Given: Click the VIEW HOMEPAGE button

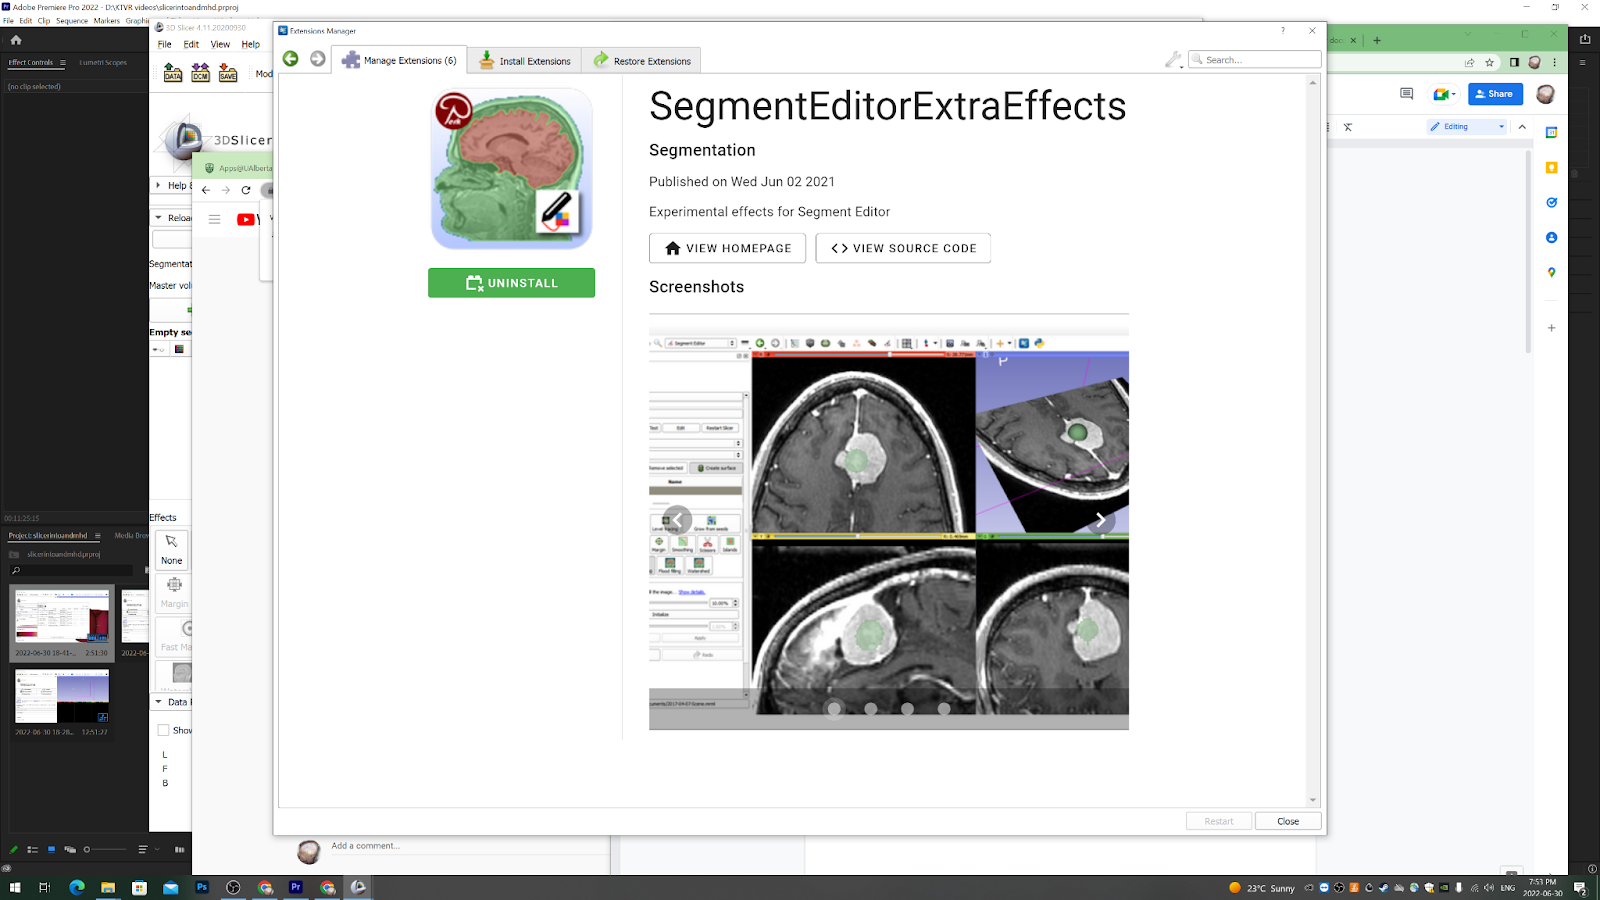Looking at the screenshot, I should click(728, 248).
